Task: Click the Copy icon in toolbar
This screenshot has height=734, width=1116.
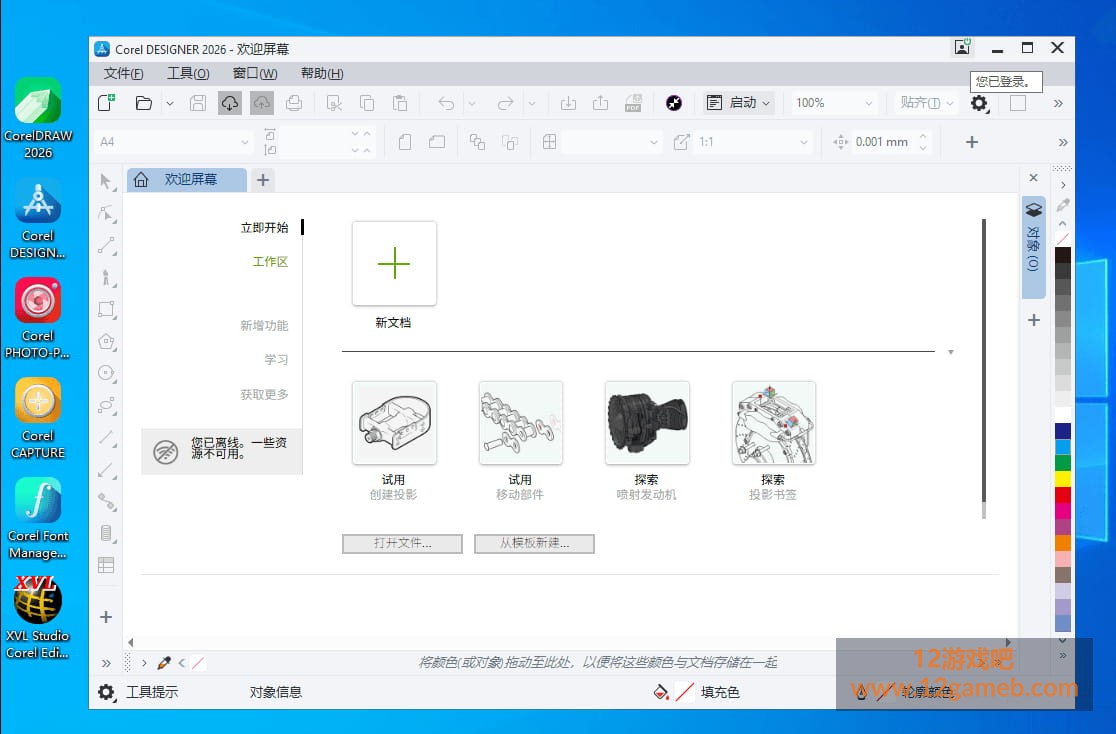Action: [367, 103]
